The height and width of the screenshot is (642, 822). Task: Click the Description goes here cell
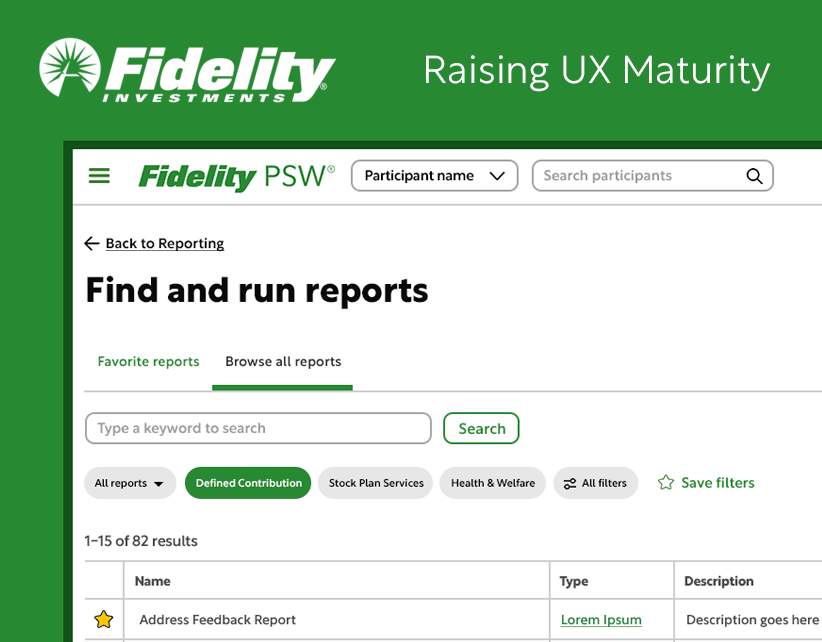click(749, 619)
